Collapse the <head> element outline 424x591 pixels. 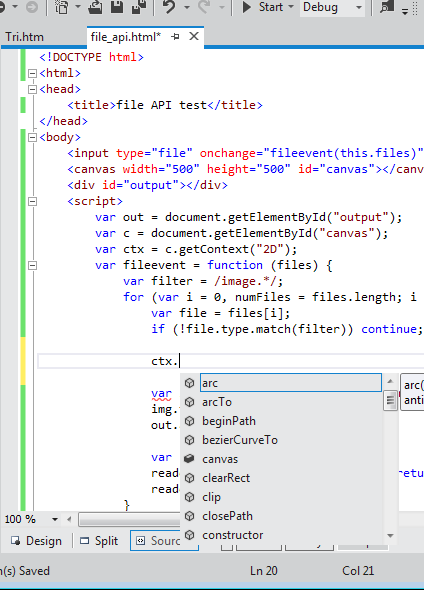coord(32,89)
